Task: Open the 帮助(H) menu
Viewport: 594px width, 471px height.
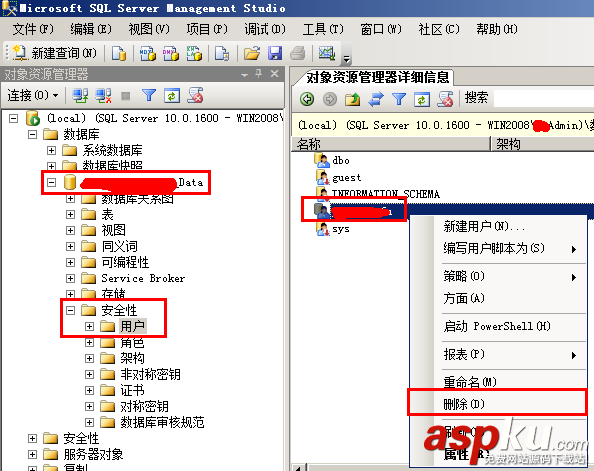Action: tap(497, 29)
